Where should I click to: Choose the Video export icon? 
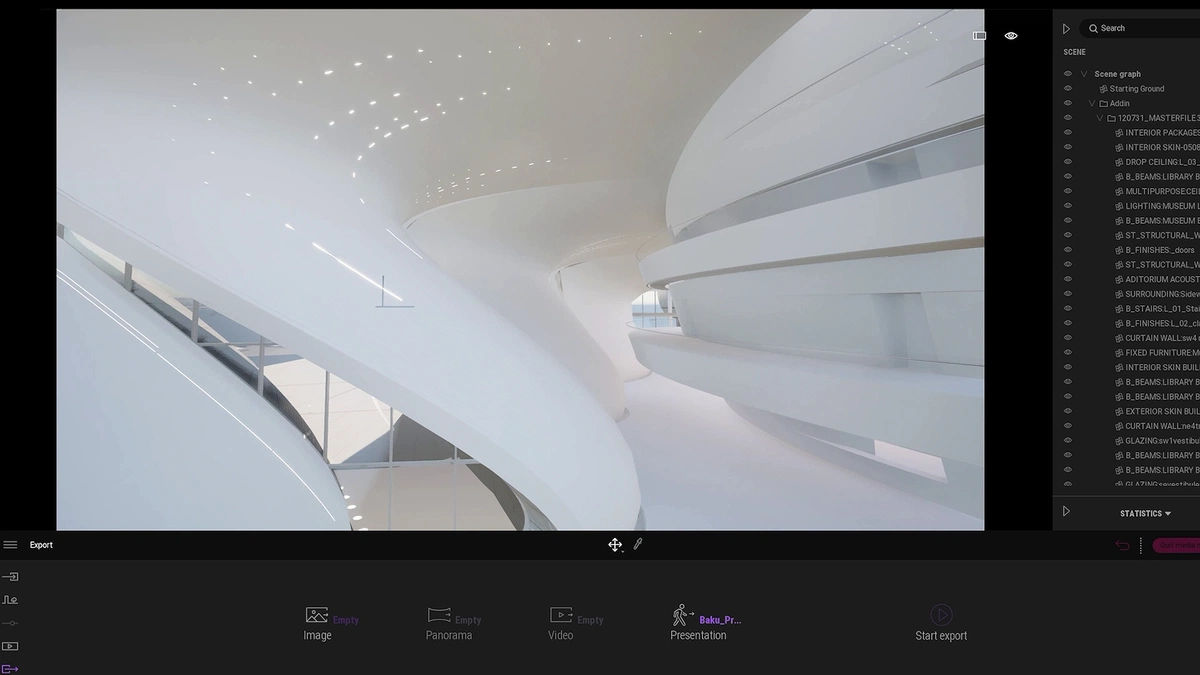[561, 615]
